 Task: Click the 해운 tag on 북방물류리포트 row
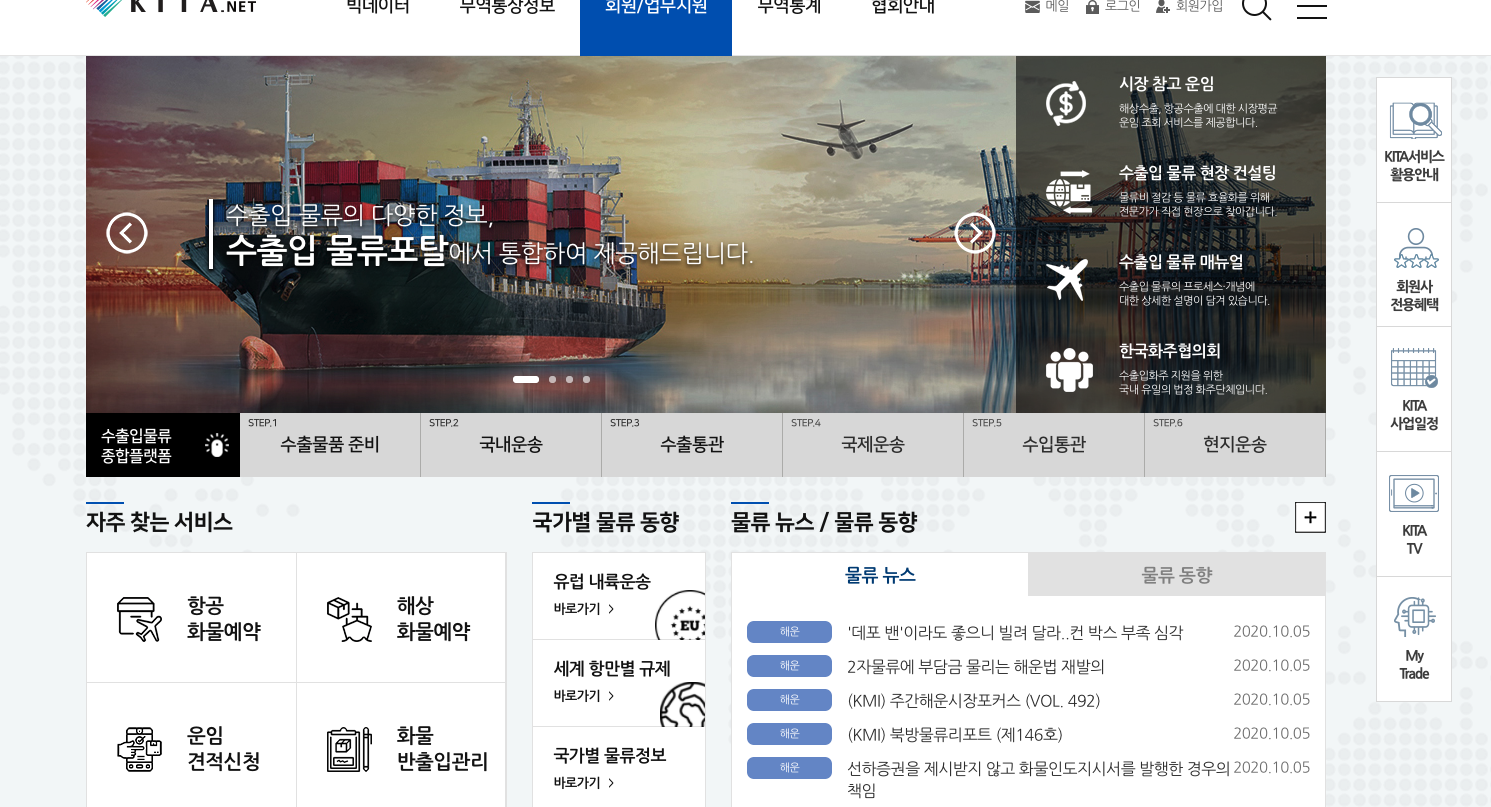789,734
